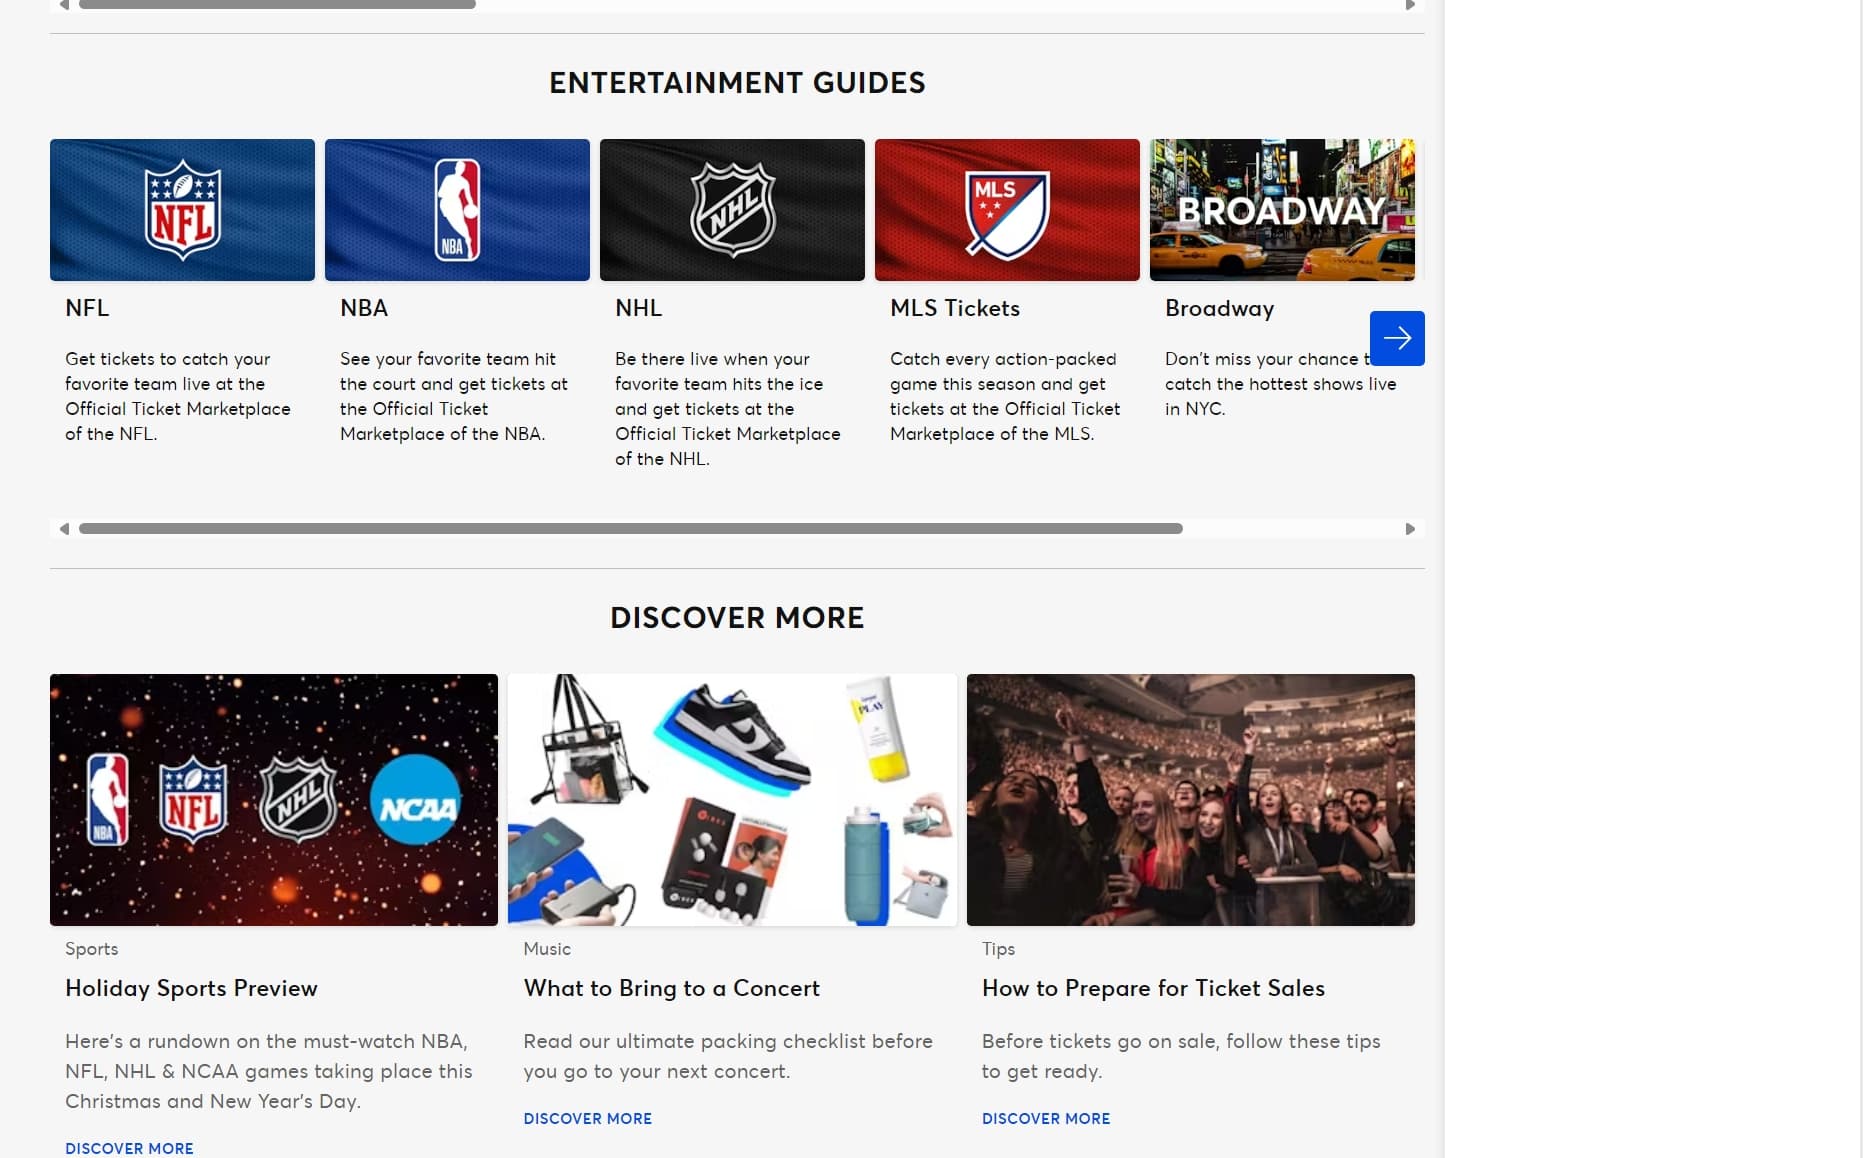Open the NBA guide thumbnail
Screen dimensions: 1863x1158
tap(457, 210)
